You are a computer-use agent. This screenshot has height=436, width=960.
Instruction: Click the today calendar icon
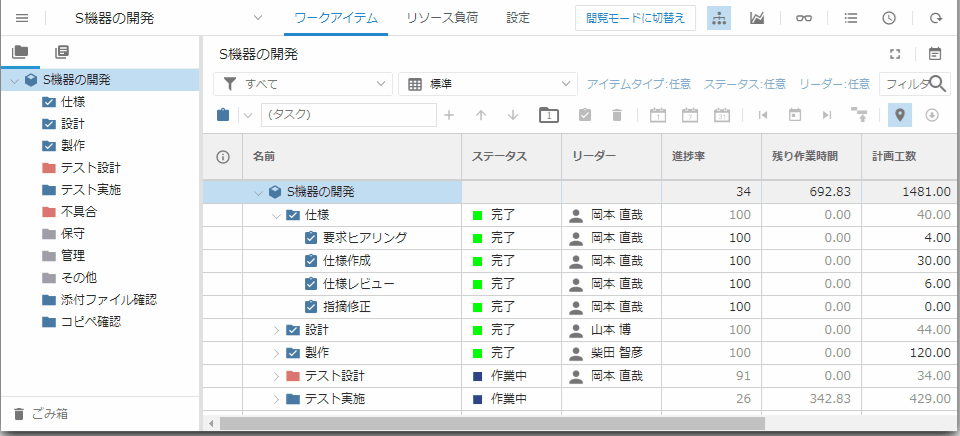click(795, 115)
